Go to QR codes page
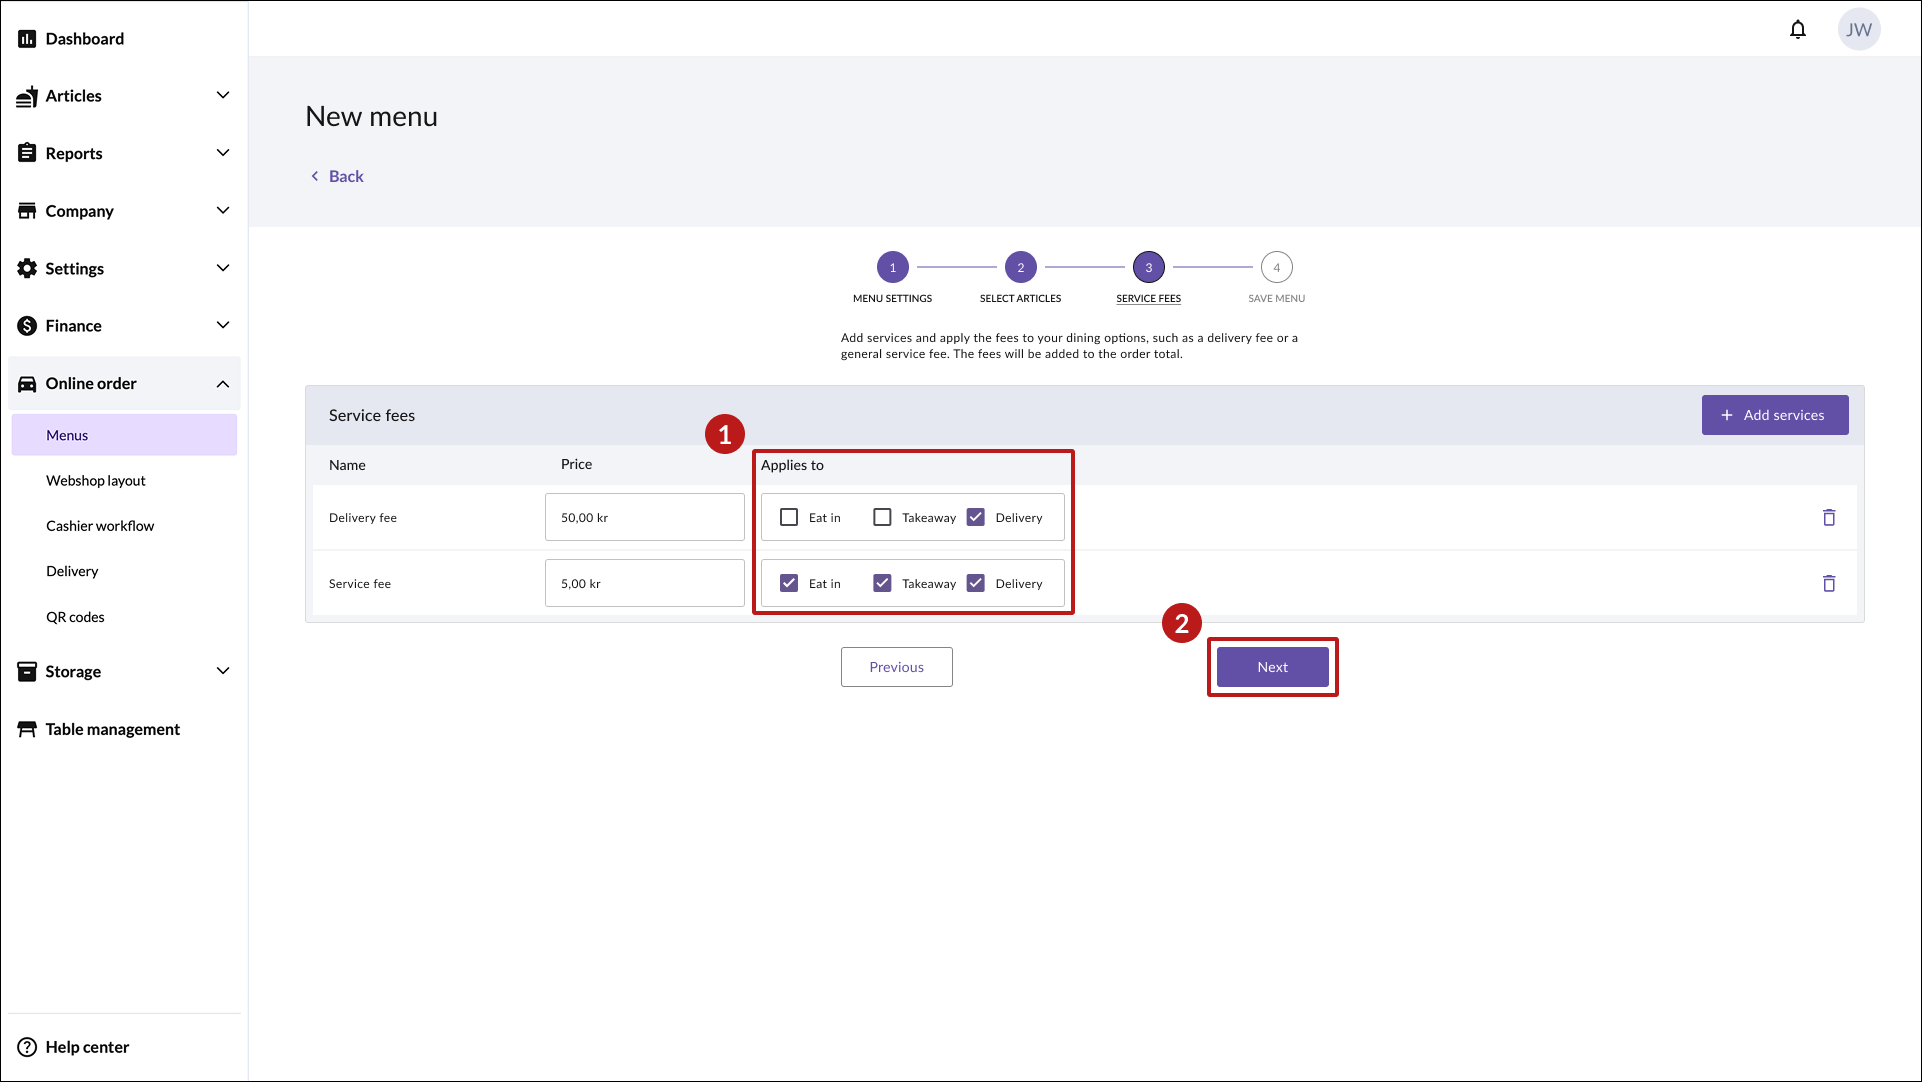This screenshot has height=1082, width=1922. pos(75,617)
